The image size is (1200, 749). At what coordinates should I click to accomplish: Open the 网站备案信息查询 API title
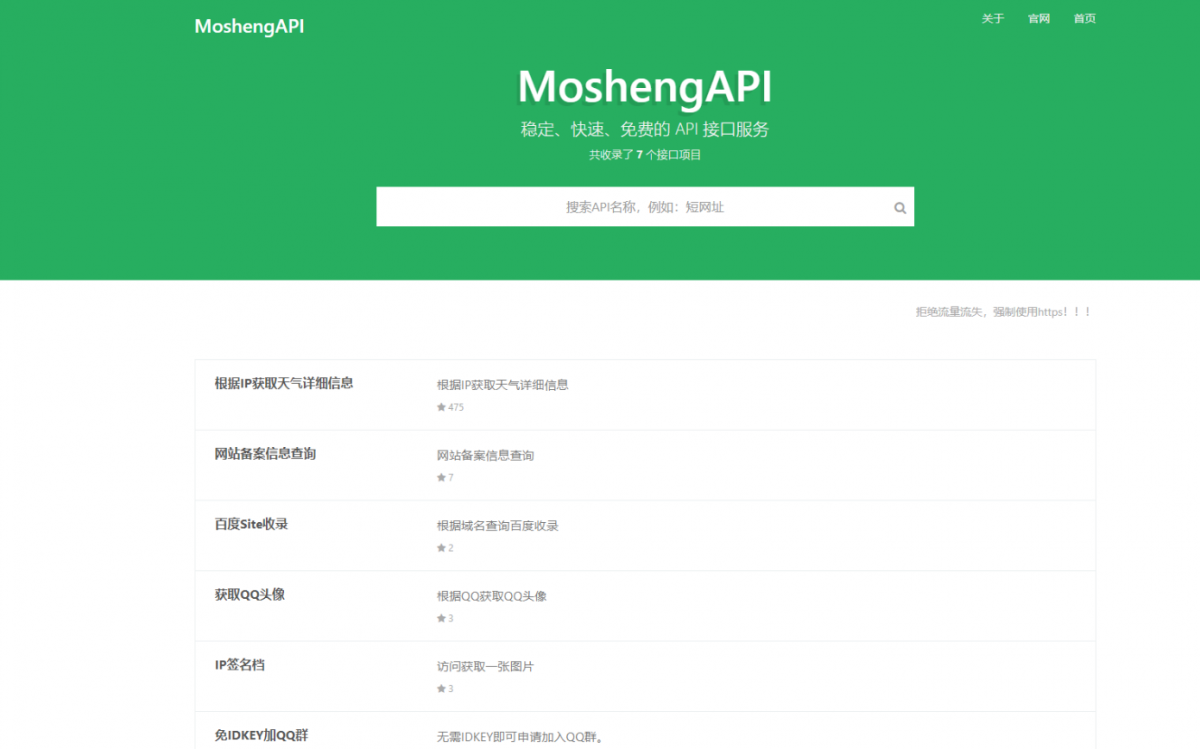pos(265,454)
